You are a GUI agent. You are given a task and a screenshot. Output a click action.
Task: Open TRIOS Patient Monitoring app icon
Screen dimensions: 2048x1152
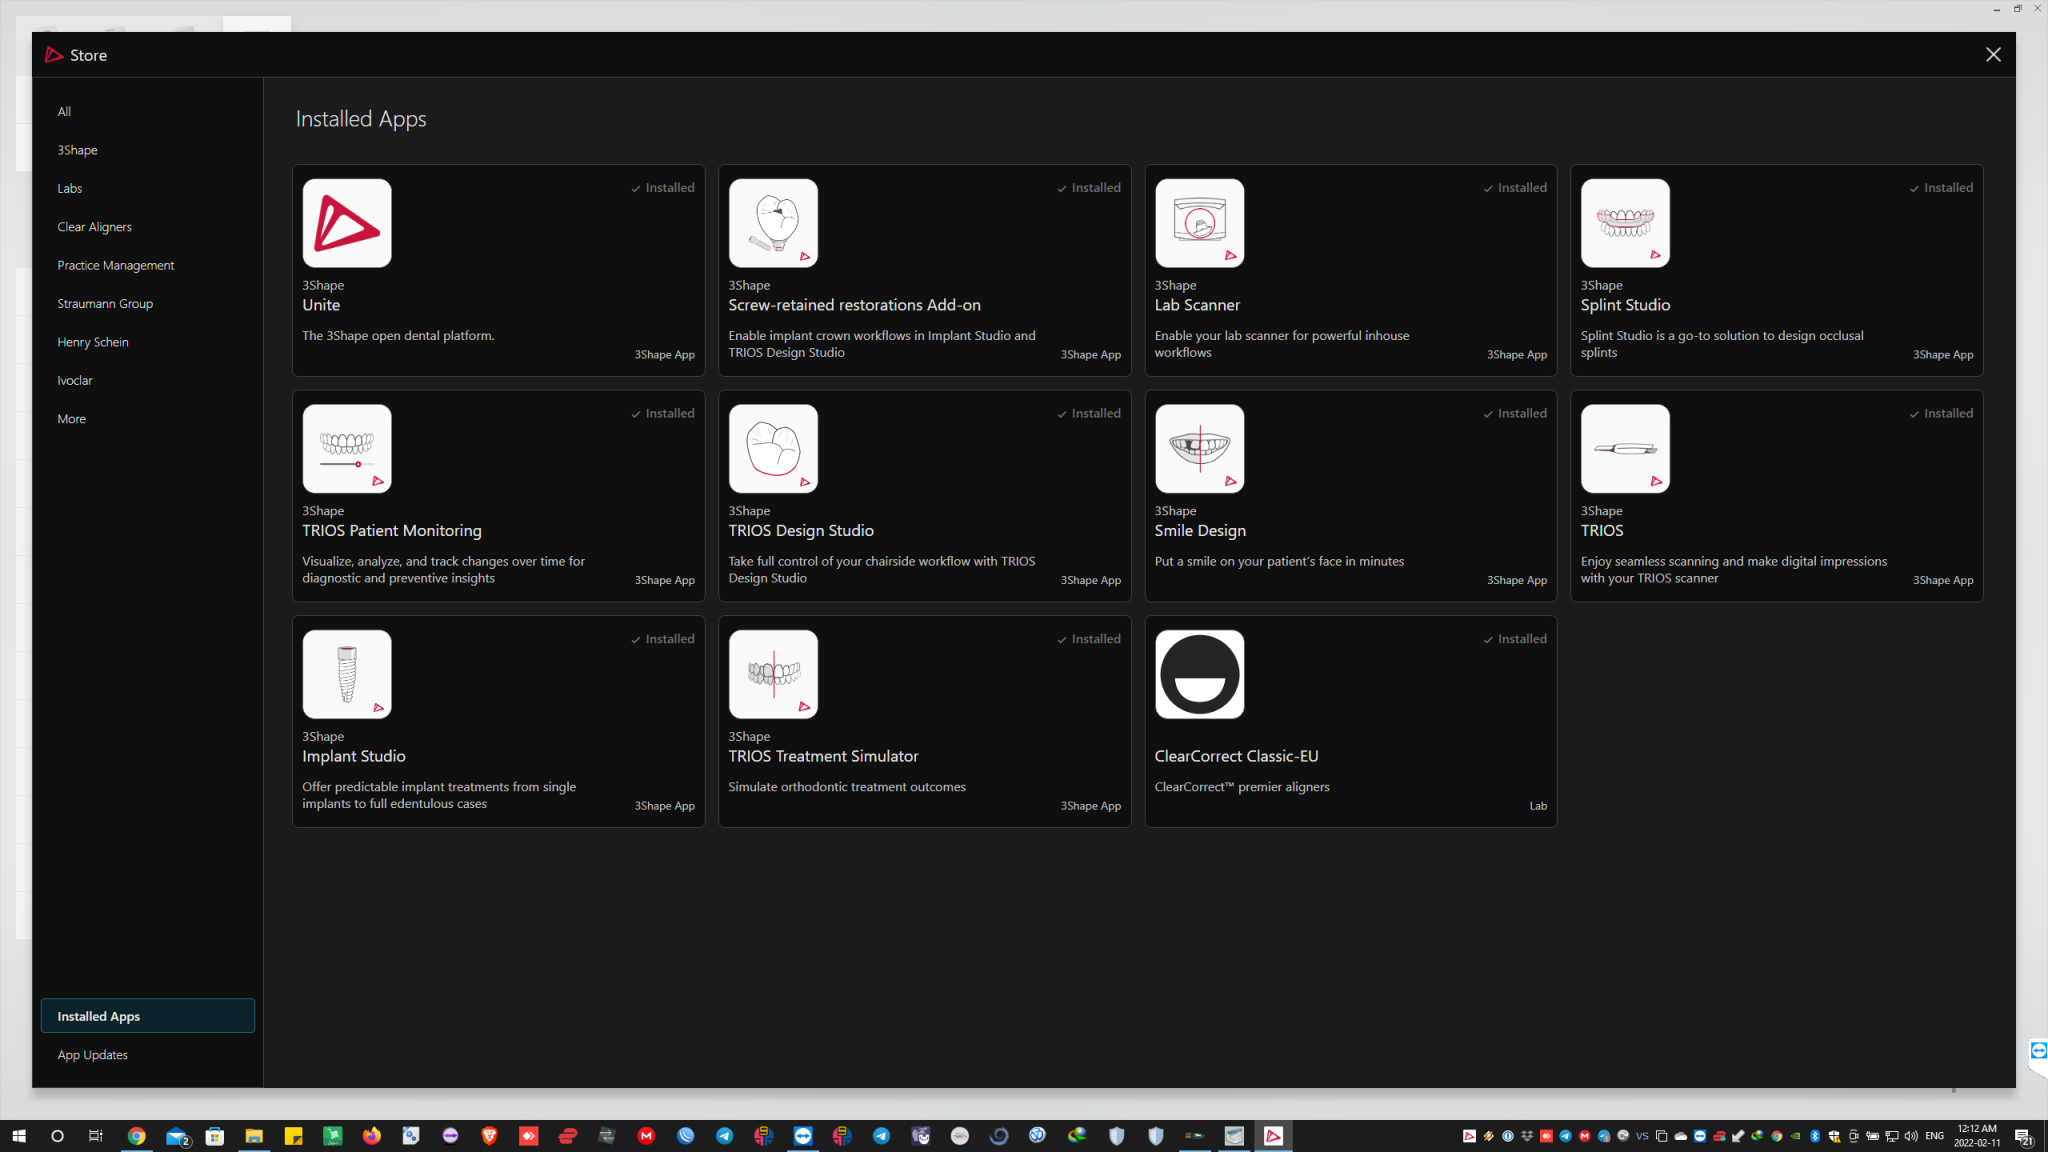click(x=347, y=449)
